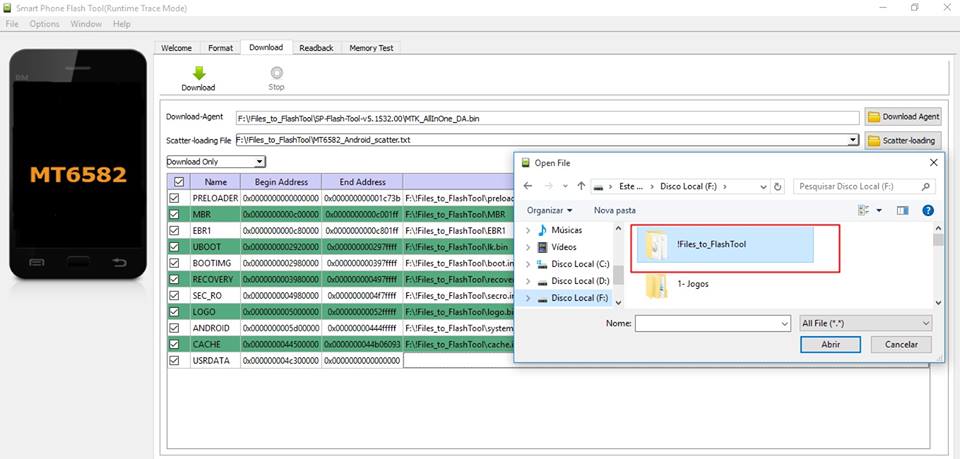Open the Help menu

point(122,24)
